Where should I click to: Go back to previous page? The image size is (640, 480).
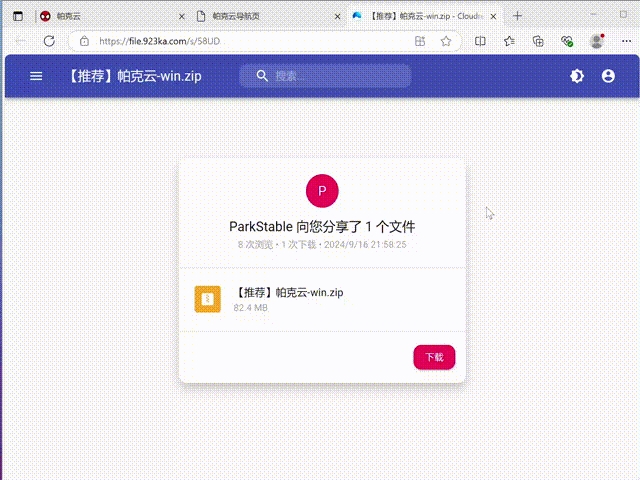tap(20, 41)
